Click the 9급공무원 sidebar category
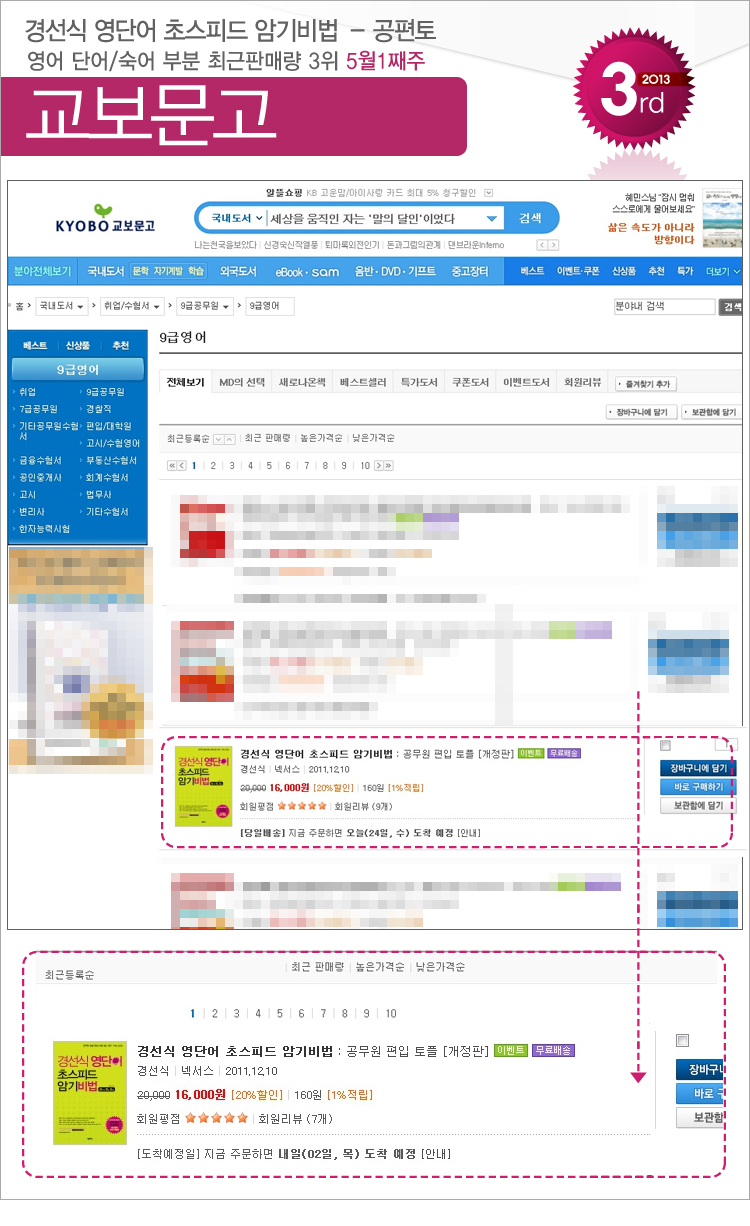 coord(105,392)
